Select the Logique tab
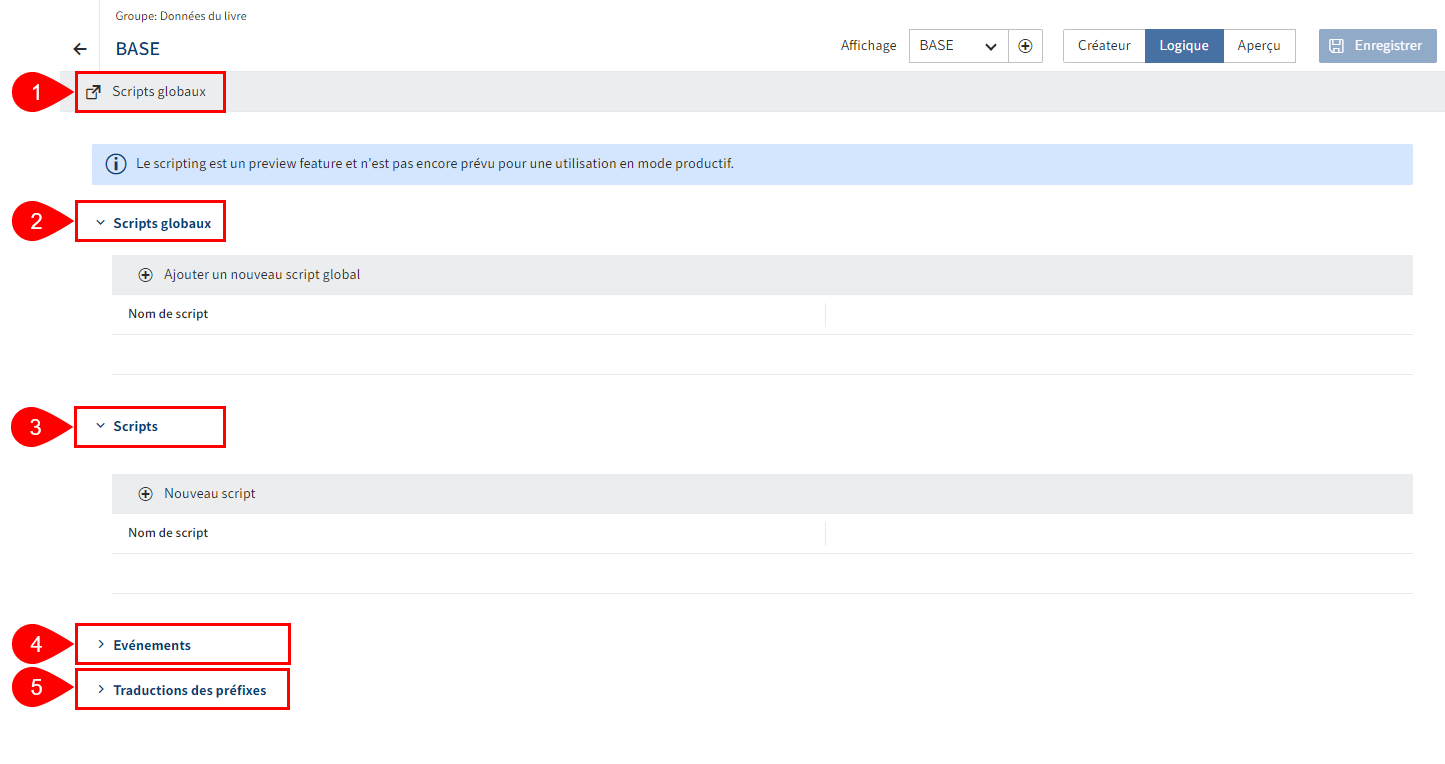1445x764 pixels. click(1184, 46)
